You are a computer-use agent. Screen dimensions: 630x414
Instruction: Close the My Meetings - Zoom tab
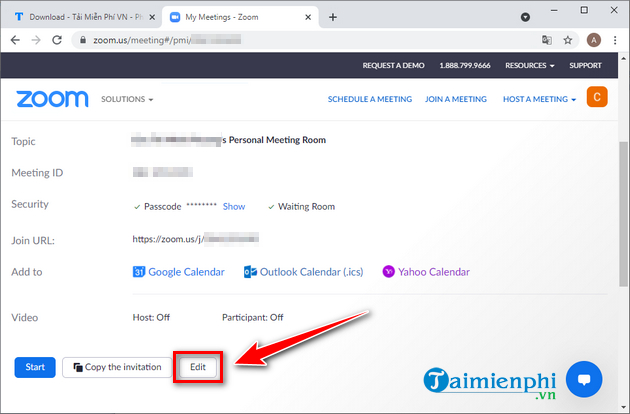[x=308, y=17]
